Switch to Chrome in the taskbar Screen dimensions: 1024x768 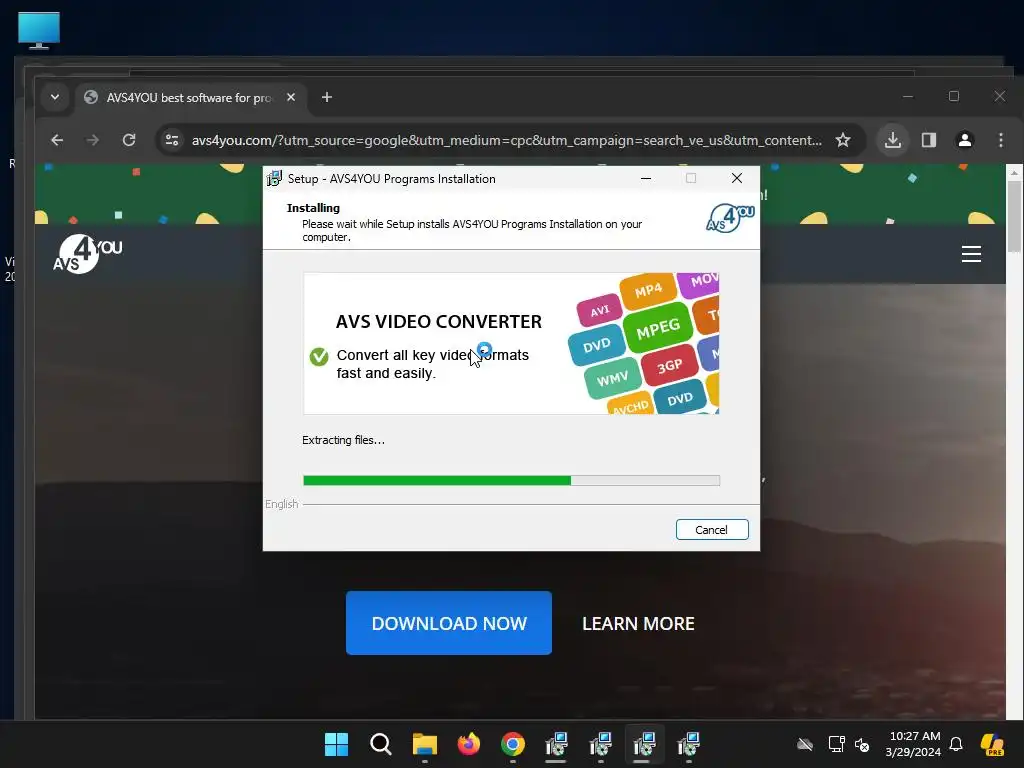tap(513, 744)
